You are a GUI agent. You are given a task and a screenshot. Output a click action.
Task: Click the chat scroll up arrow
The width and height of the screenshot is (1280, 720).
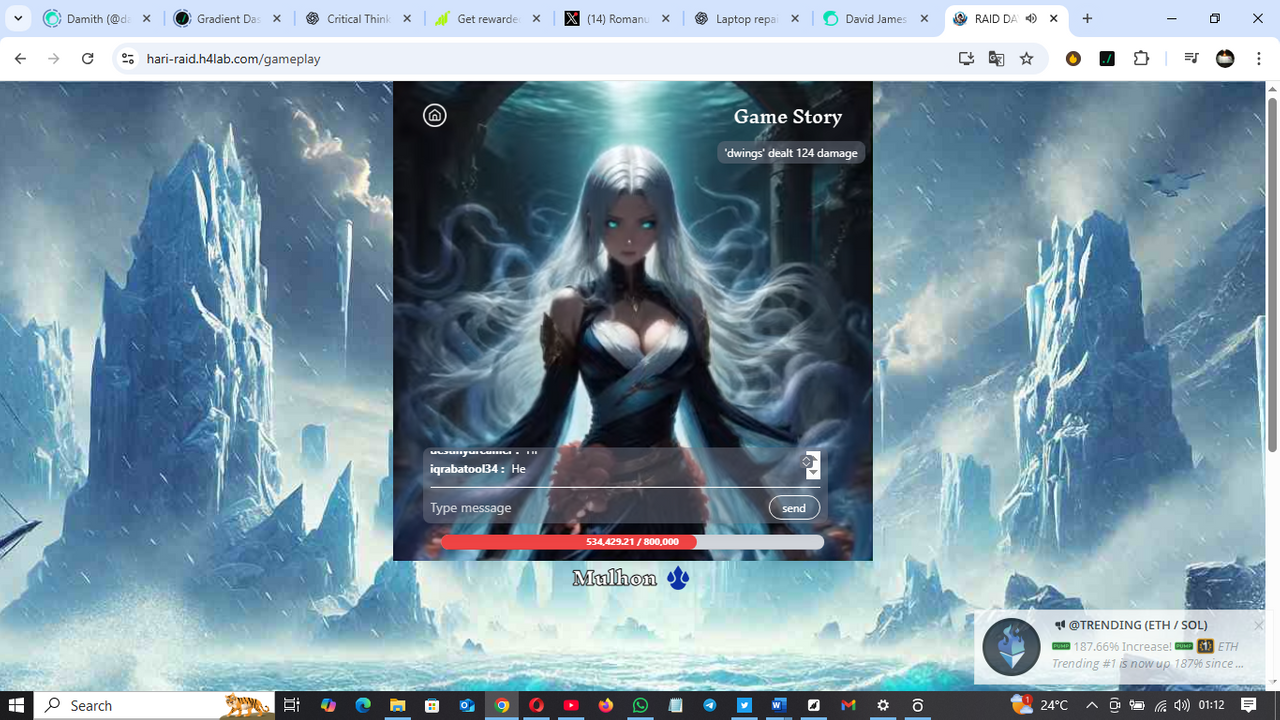pos(813,457)
